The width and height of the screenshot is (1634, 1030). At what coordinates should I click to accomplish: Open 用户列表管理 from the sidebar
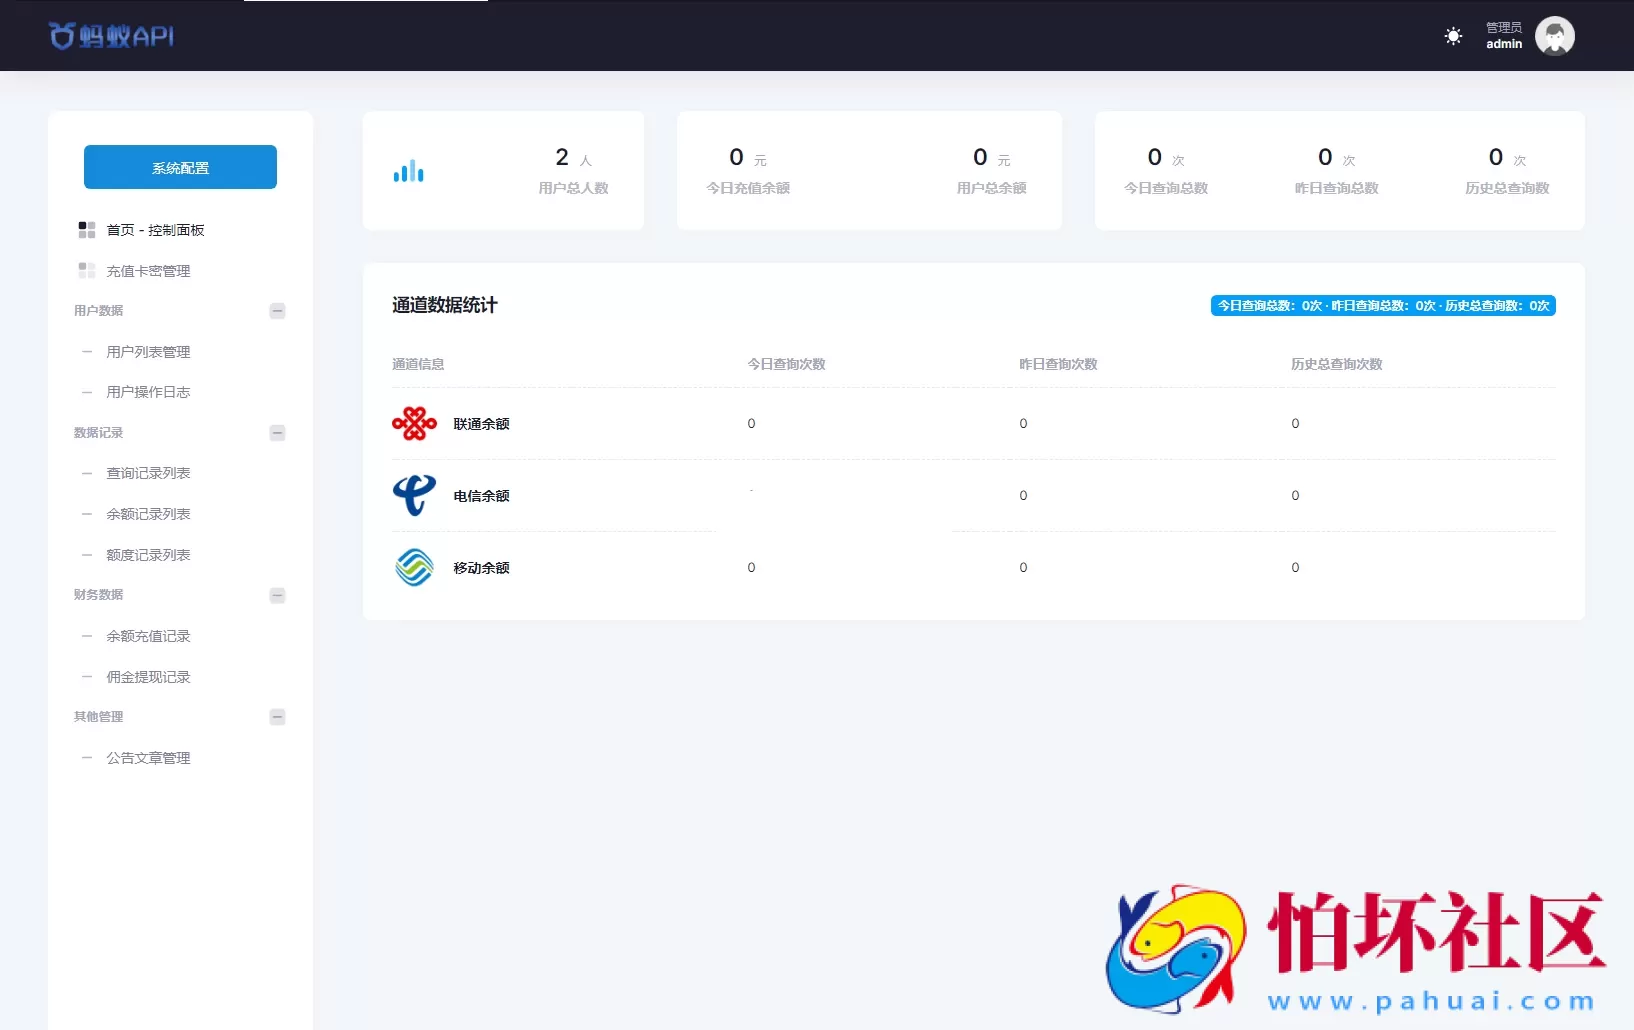148,351
